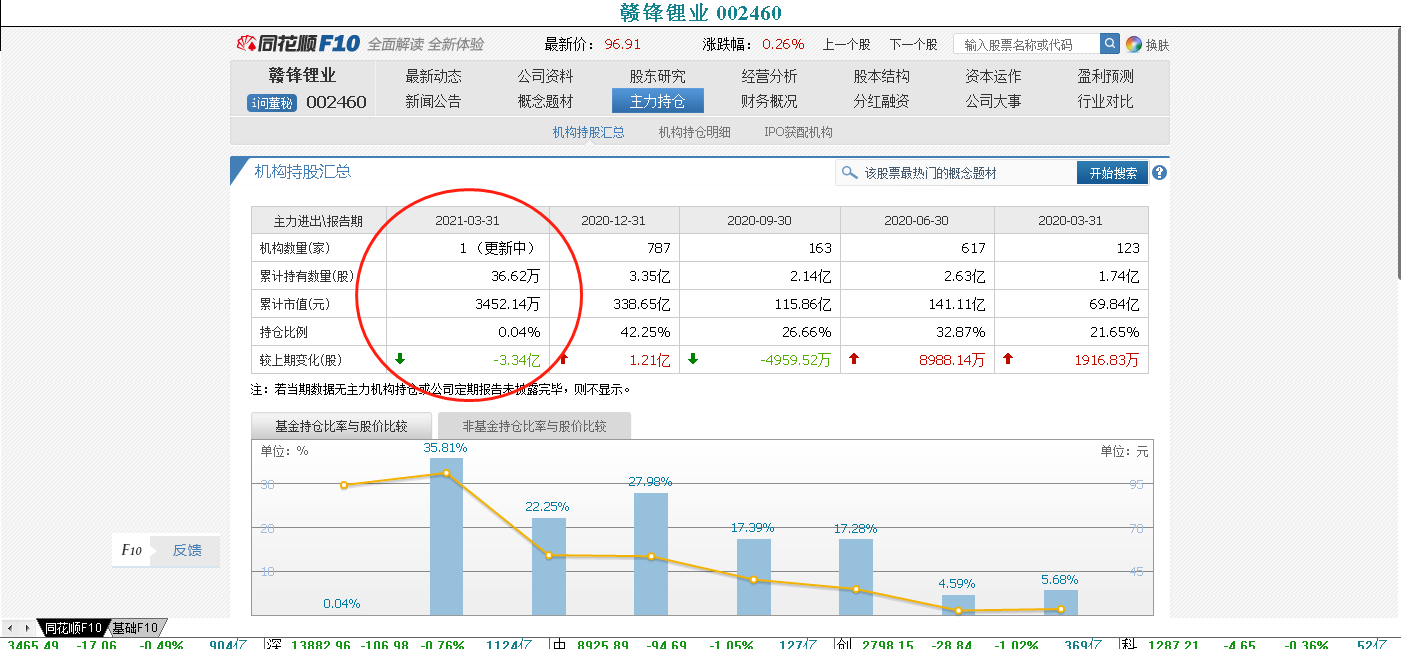
Task: Open the 行业对比 menu
Action: point(1105,101)
